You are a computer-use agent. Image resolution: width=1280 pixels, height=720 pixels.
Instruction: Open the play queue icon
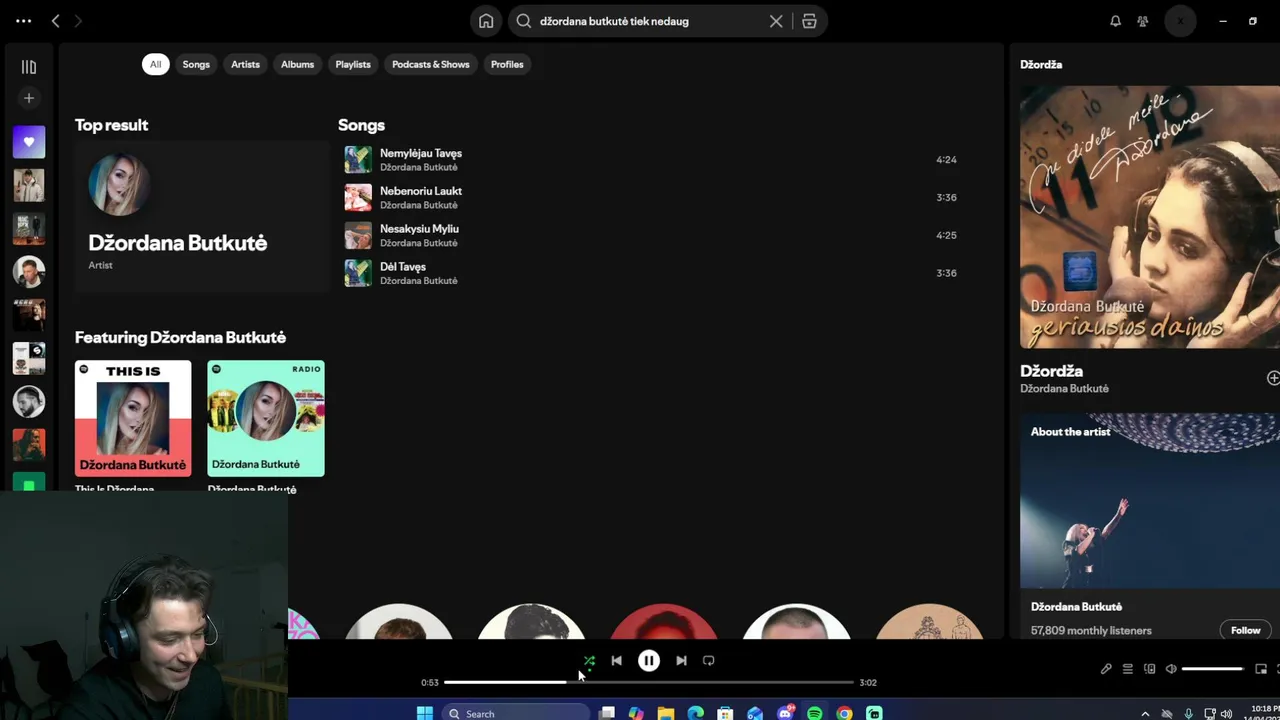pos(1128,669)
